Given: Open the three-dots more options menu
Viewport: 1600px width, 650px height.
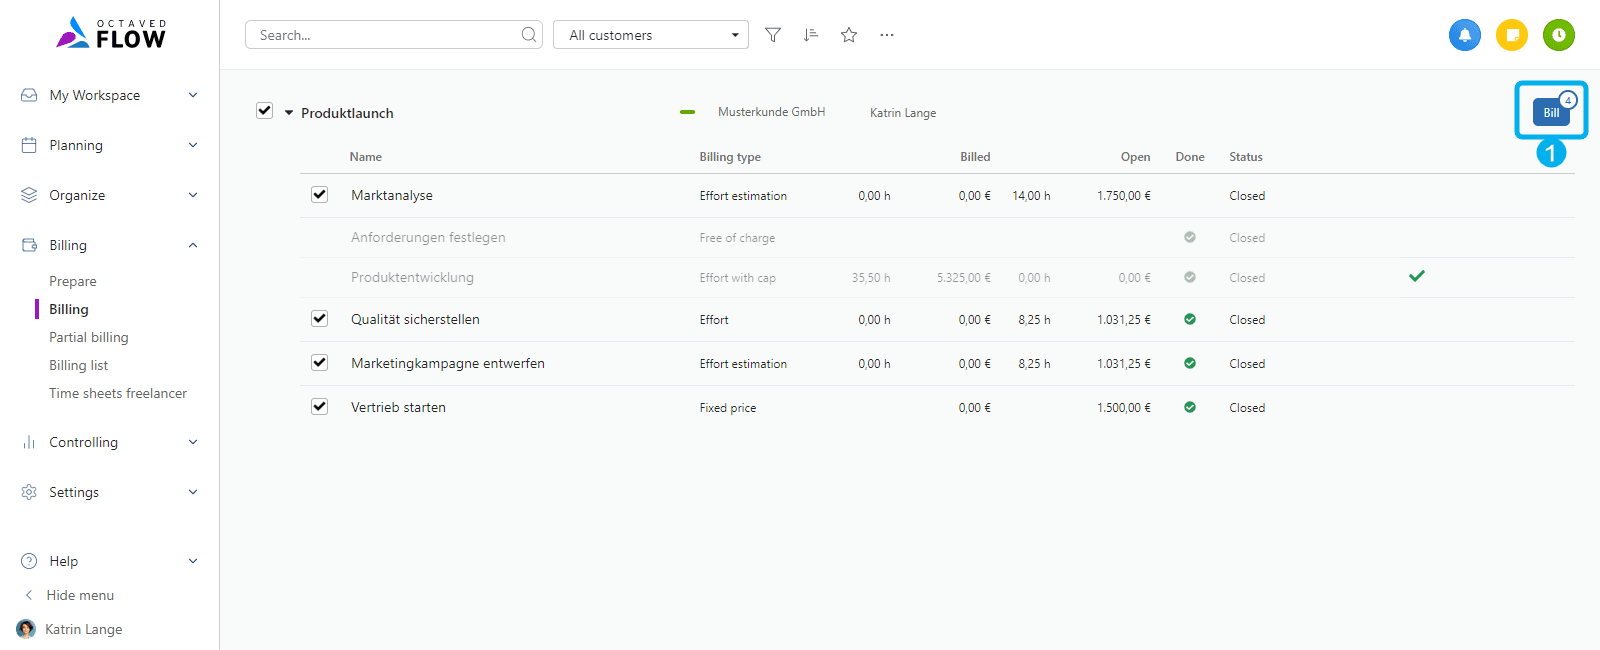Looking at the screenshot, I should pos(887,35).
